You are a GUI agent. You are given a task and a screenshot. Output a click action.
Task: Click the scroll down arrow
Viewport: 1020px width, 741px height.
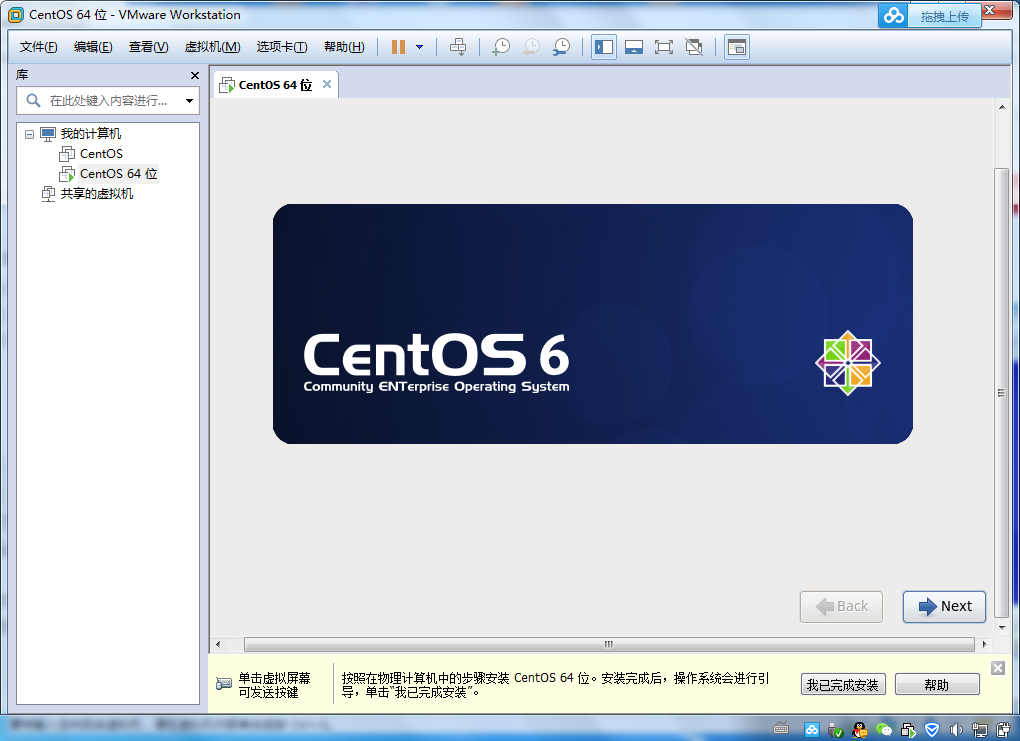pyautogui.click(x=1002, y=628)
